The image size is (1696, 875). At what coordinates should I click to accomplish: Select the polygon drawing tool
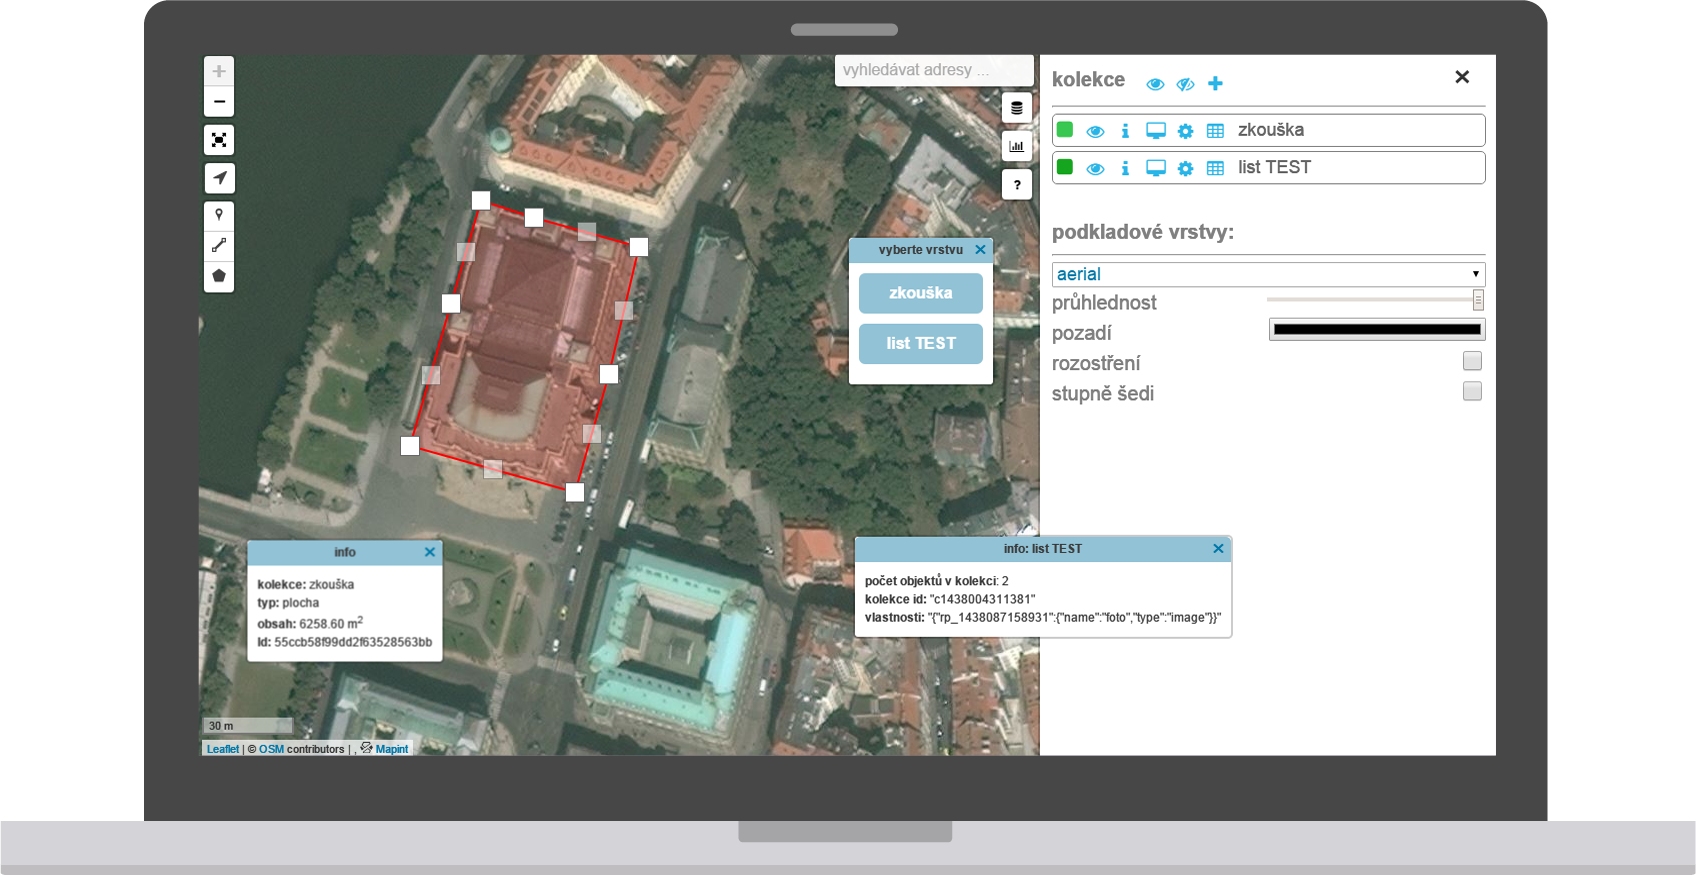tap(219, 276)
